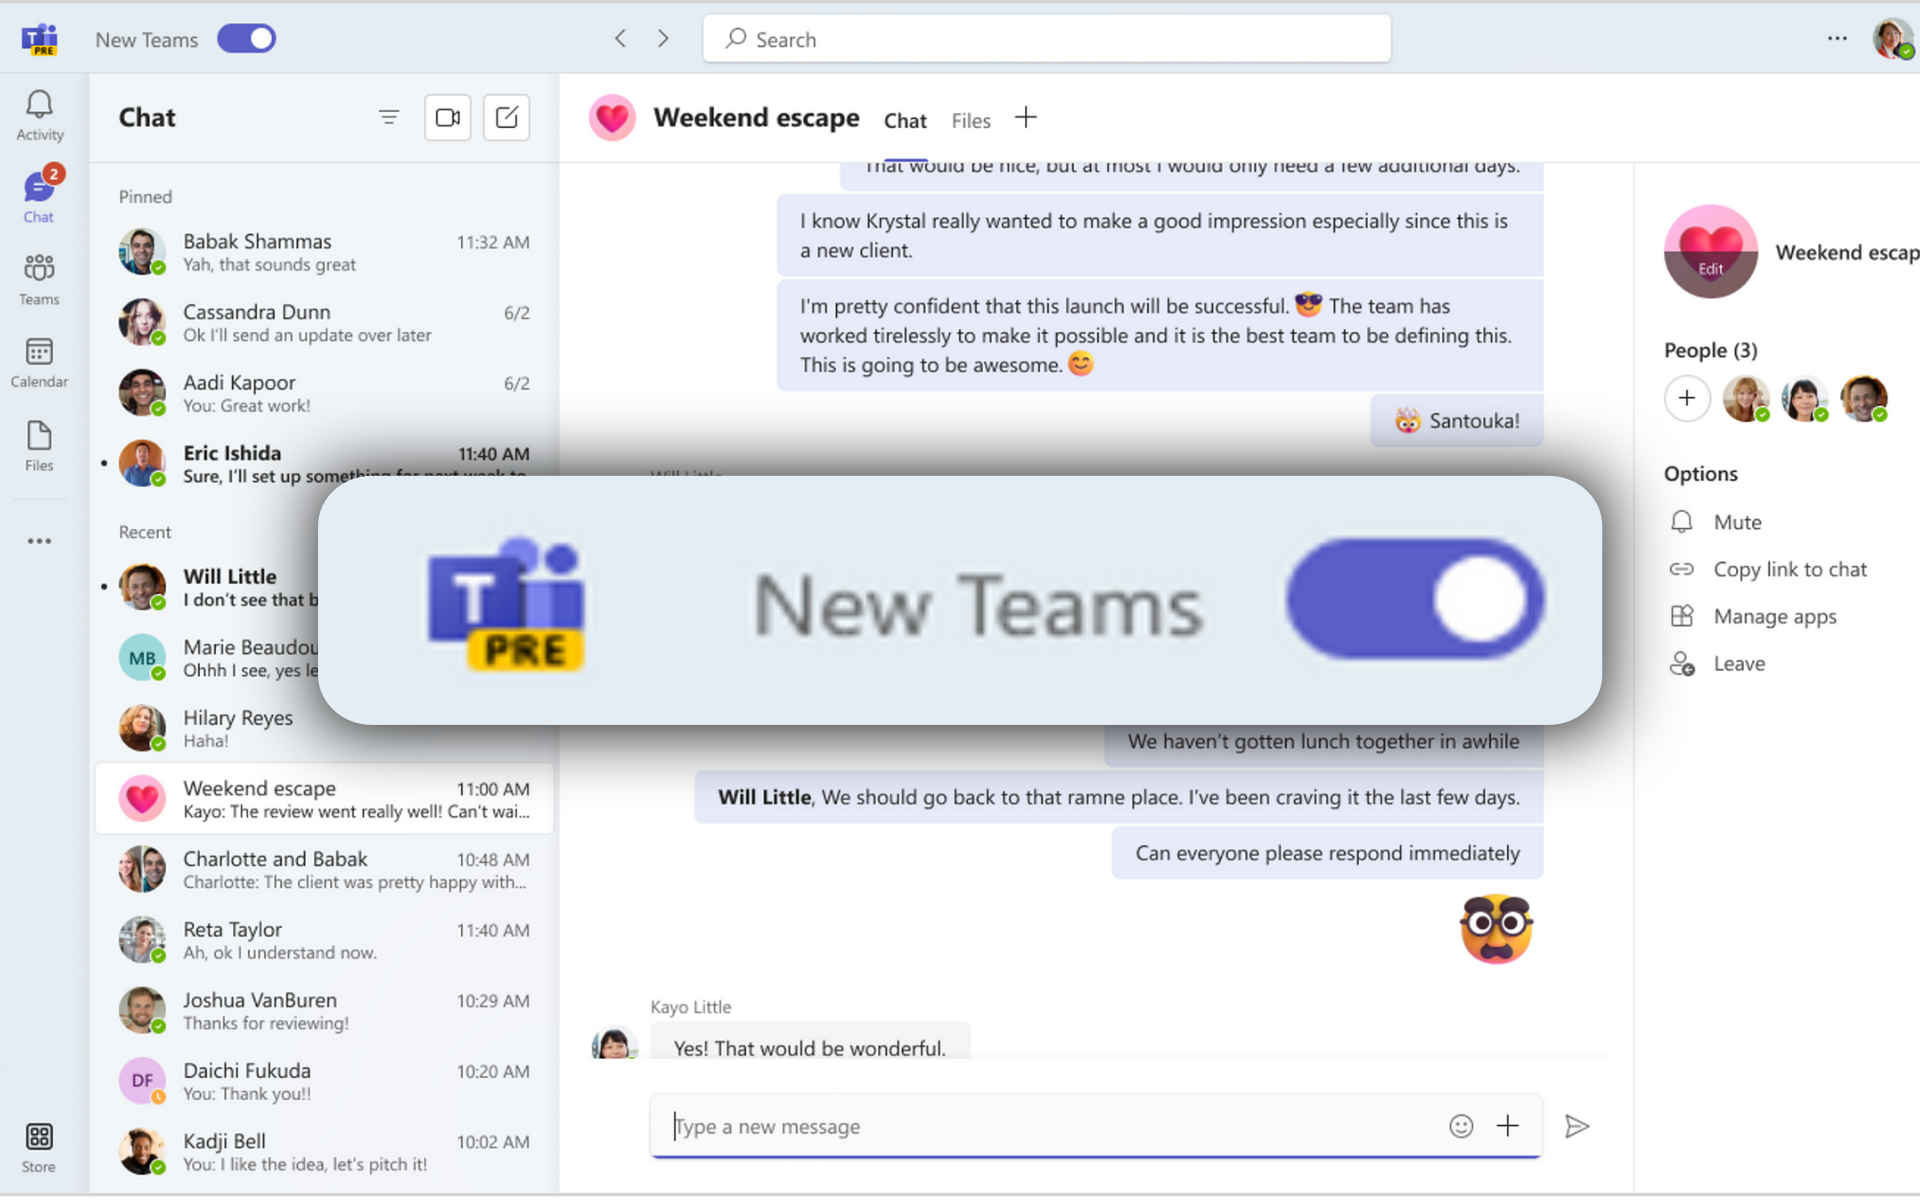Open chat with Babak Shammas
Screen dimensions: 1920x1200
324,252
